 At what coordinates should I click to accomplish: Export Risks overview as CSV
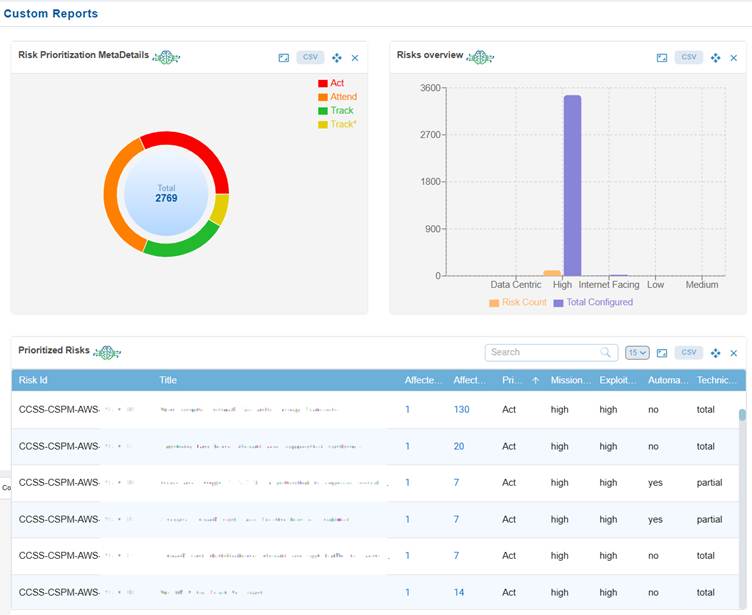tap(689, 58)
